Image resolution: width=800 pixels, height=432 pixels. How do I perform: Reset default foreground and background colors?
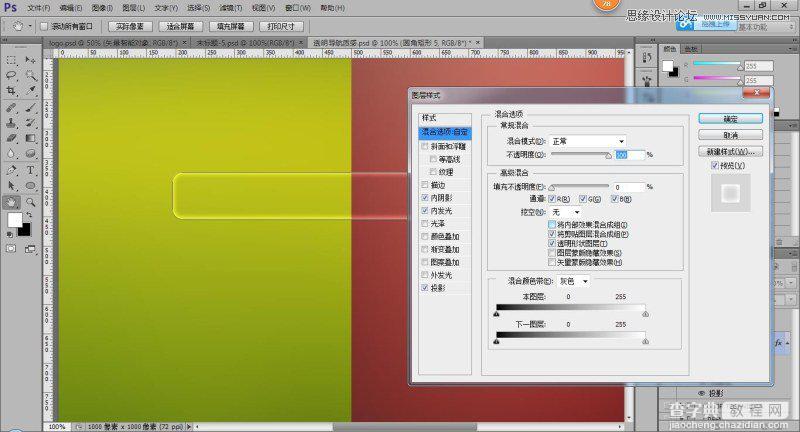click(x=9, y=235)
